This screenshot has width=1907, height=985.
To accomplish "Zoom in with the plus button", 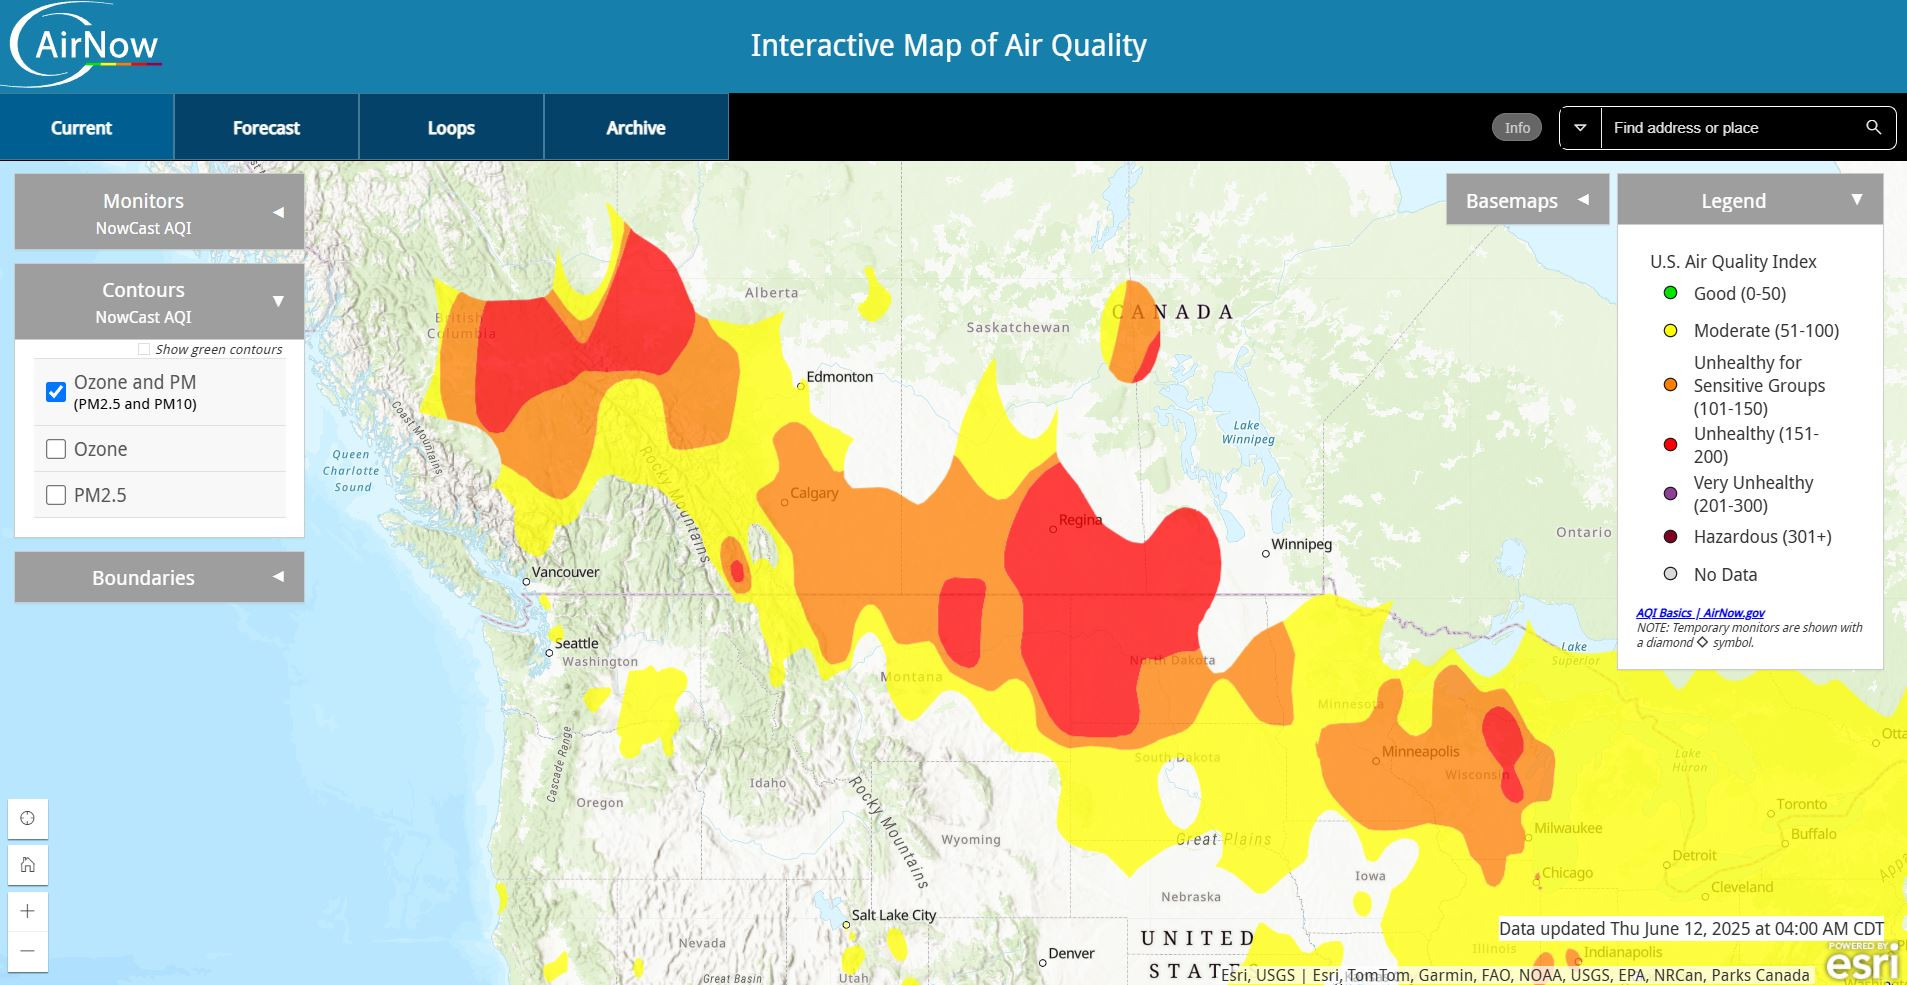I will tap(28, 911).
